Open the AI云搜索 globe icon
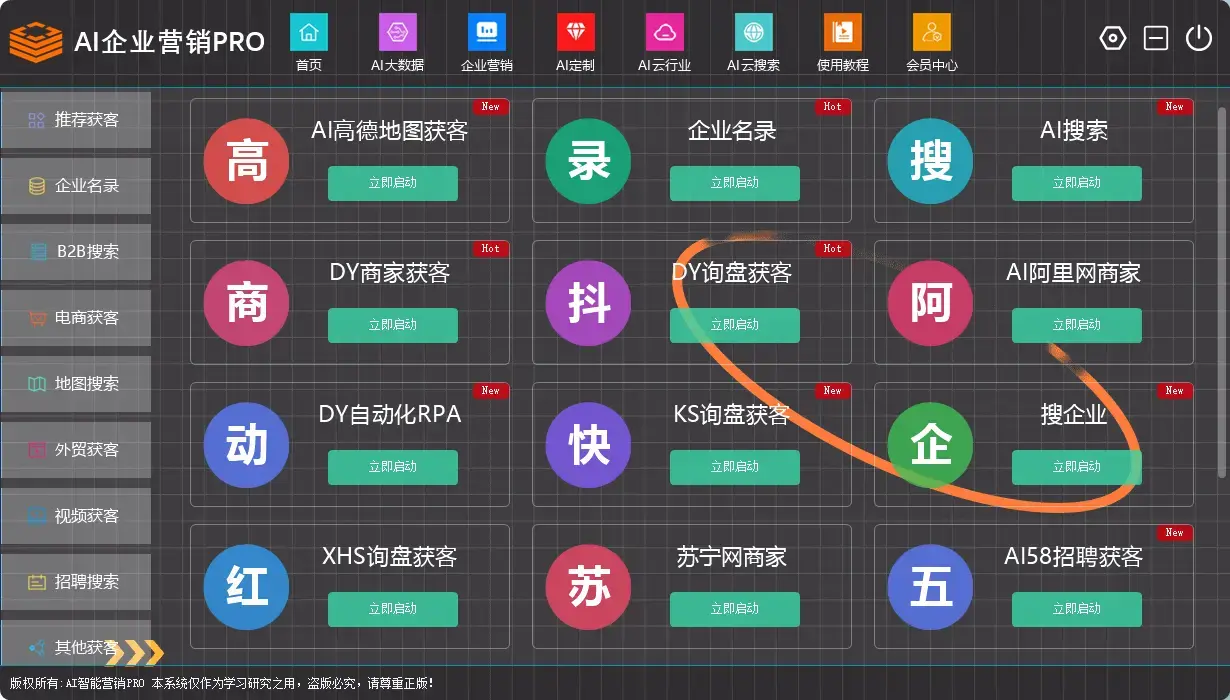 754,32
